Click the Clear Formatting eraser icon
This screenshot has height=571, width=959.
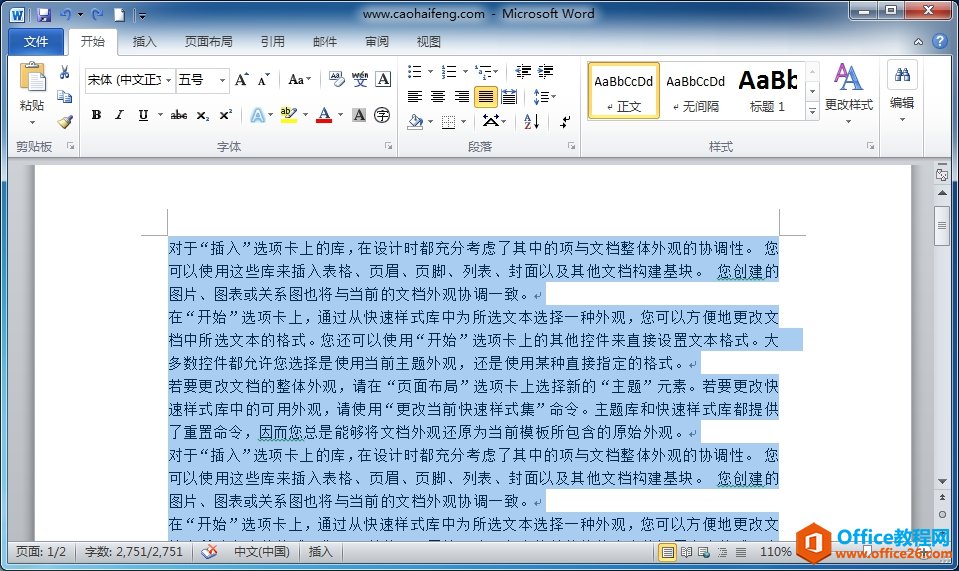click(x=336, y=79)
